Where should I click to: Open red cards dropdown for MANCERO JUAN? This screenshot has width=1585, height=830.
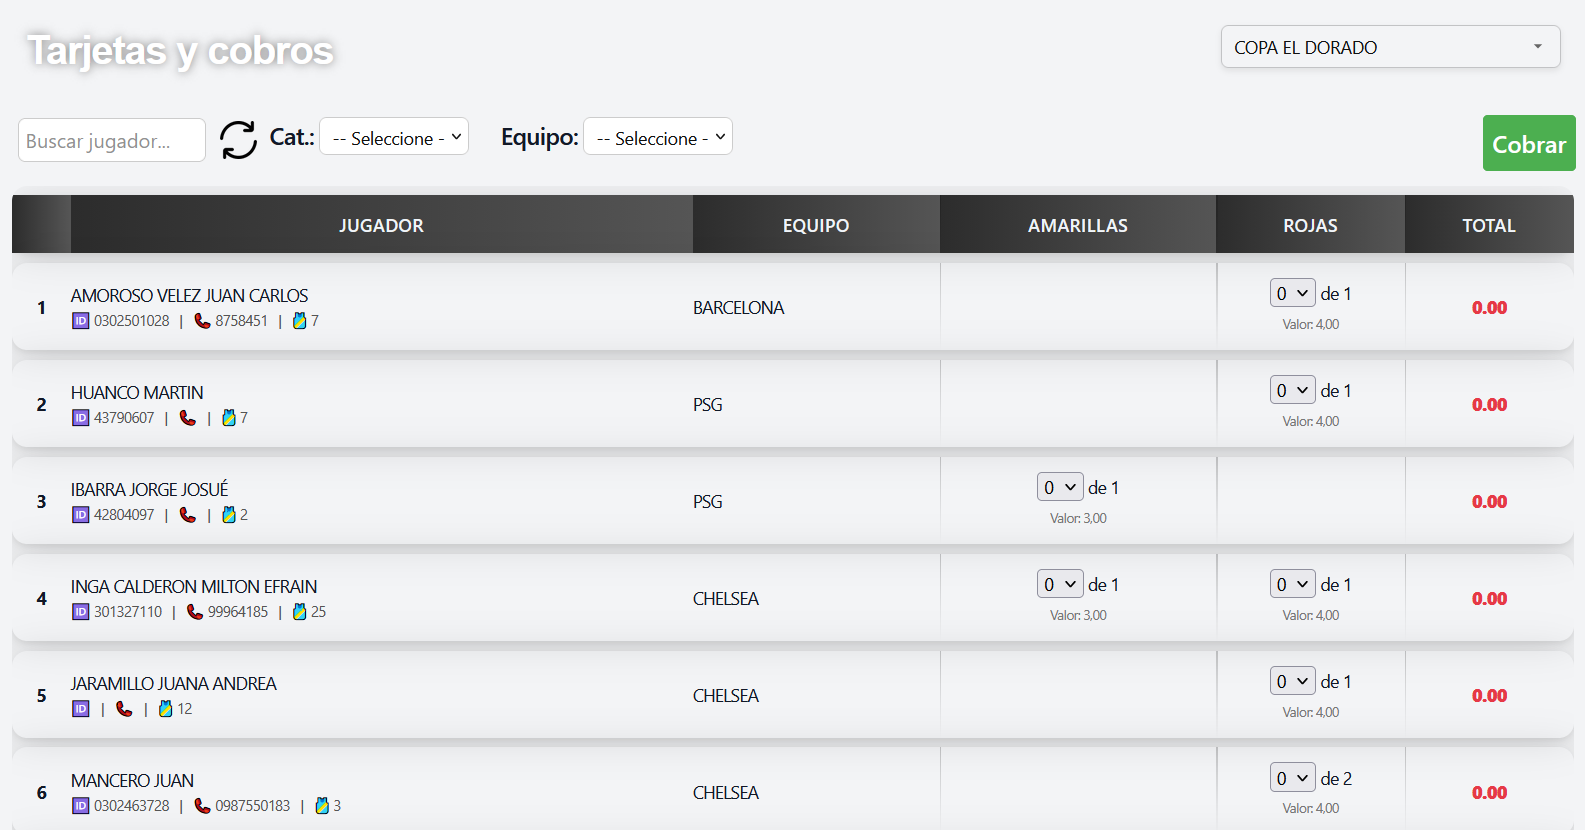tap(1292, 778)
